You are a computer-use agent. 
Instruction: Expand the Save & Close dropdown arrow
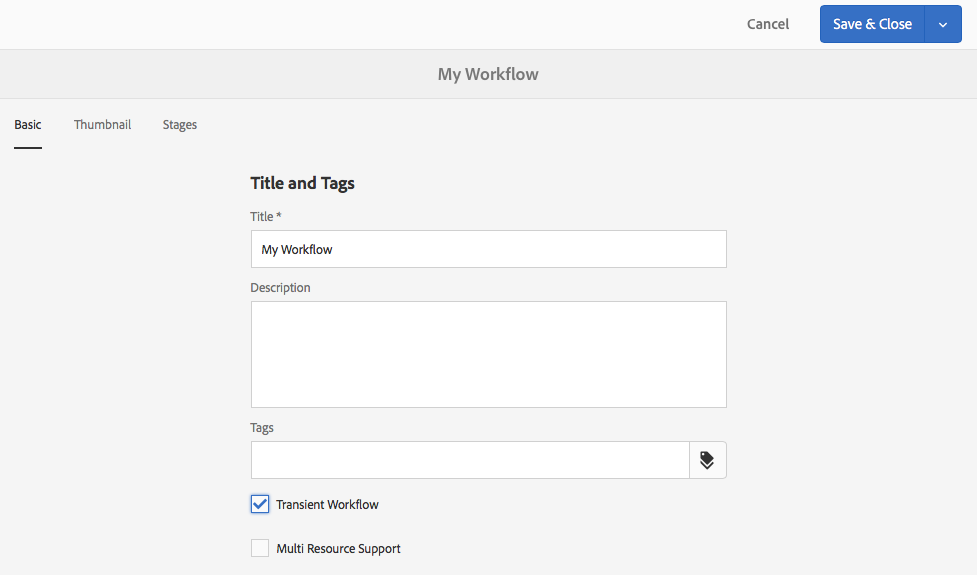point(942,25)
